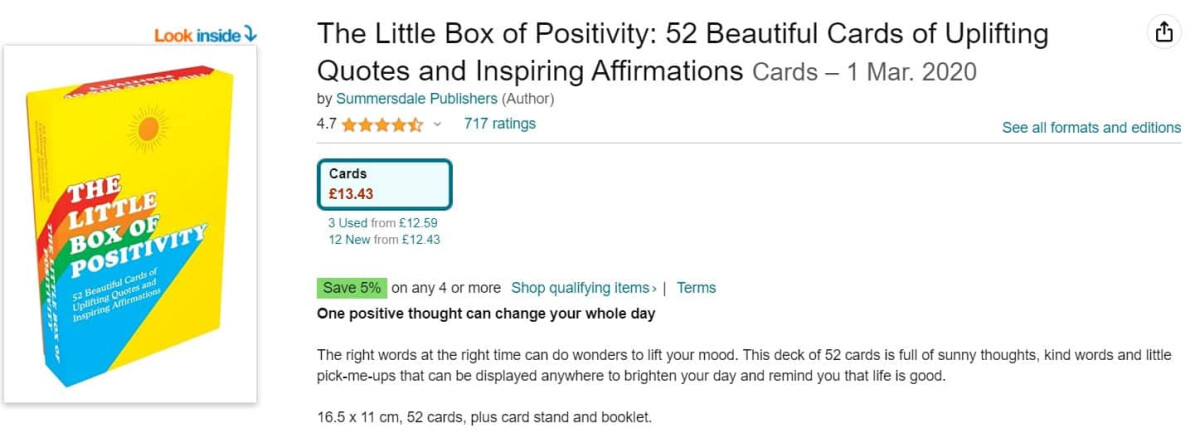Click the share icon at top right
Image resolution: width=1200 pixels, height=433 pixels.
click(1163, 33)
